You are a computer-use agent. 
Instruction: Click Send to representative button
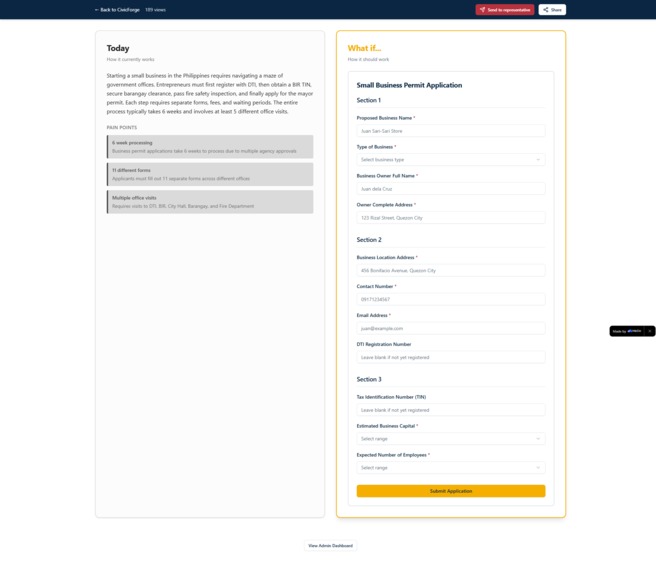click(x=505, y=10)
